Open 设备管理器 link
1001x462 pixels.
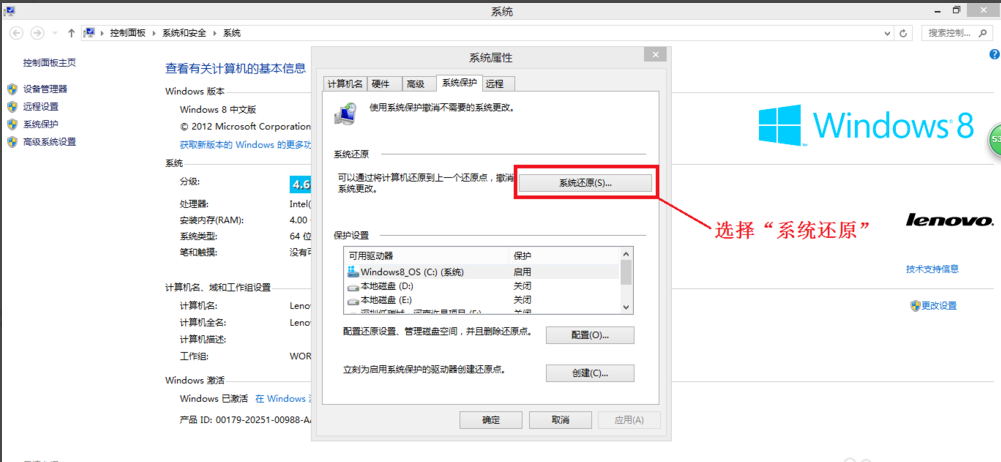click(45, 89)
